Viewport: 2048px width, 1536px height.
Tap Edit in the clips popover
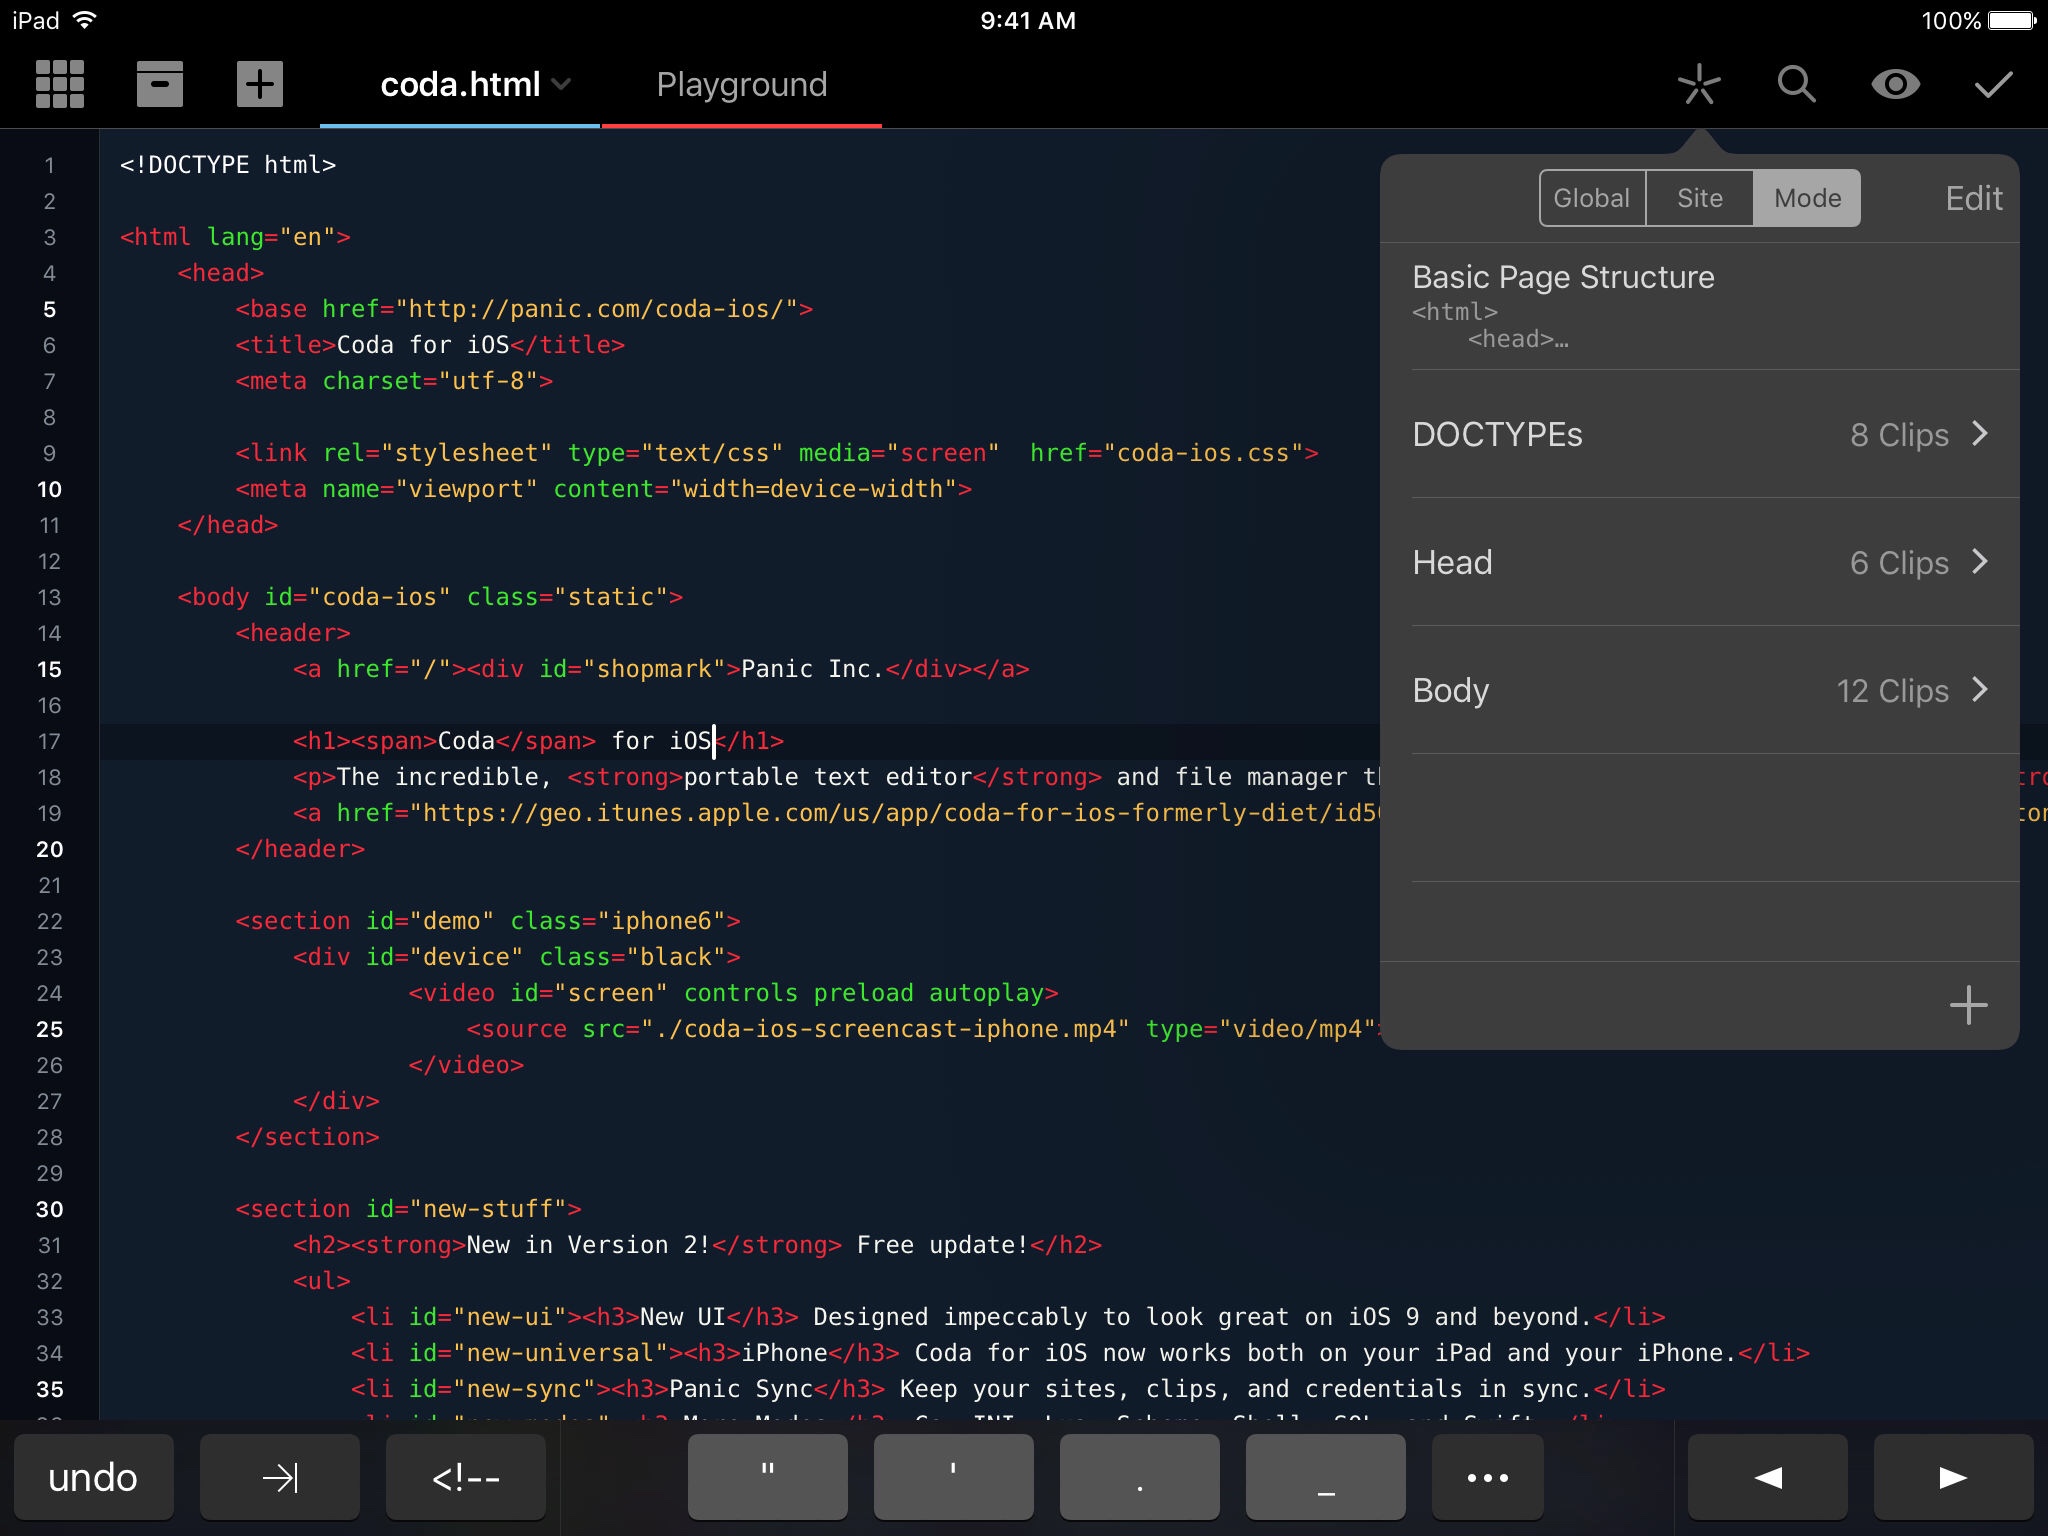(x=1973, y=198)
